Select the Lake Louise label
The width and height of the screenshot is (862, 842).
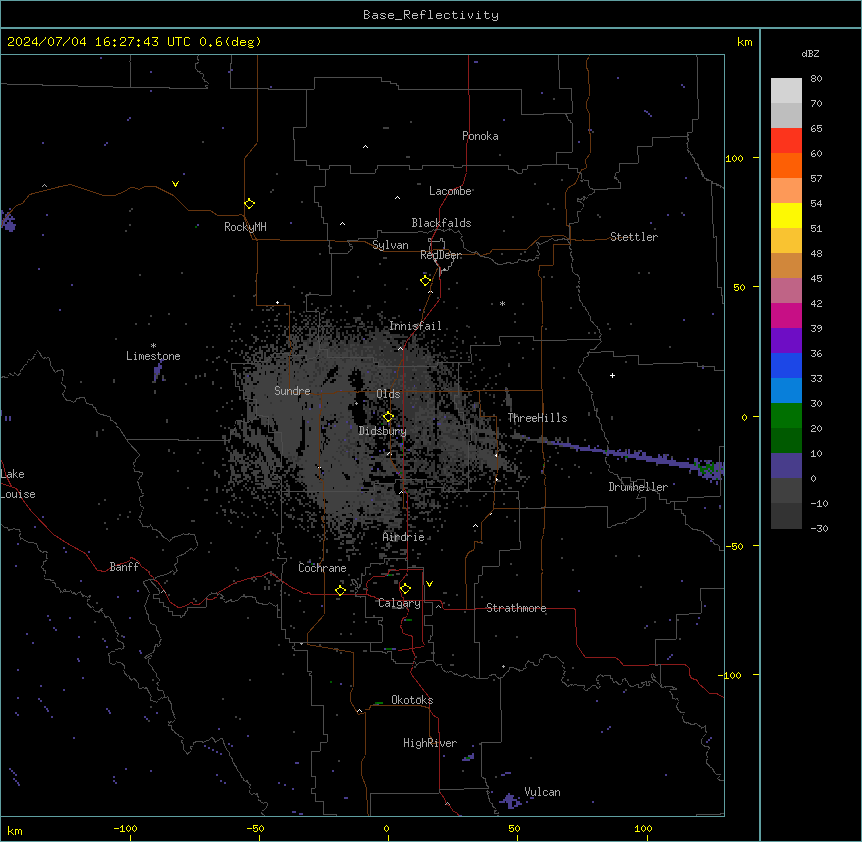(x=18, y=484)
